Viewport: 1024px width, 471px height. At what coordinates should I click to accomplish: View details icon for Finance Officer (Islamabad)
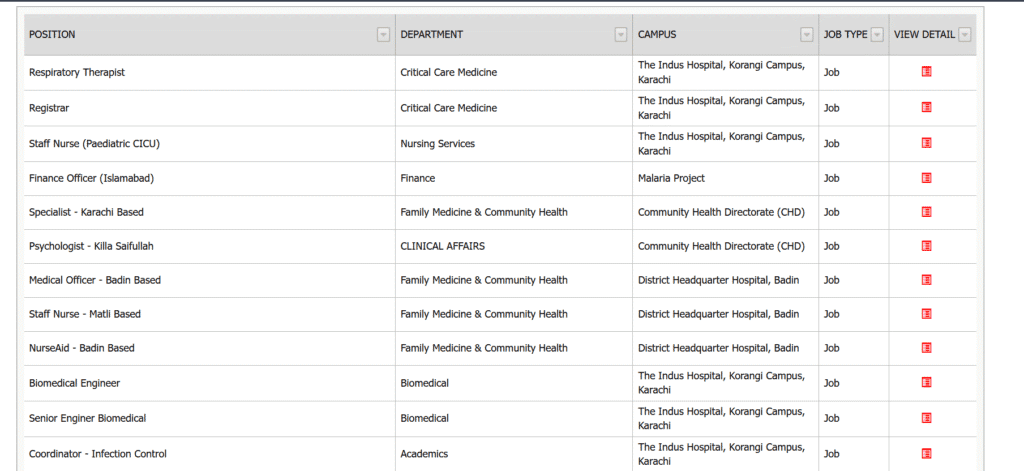point(926,178)
